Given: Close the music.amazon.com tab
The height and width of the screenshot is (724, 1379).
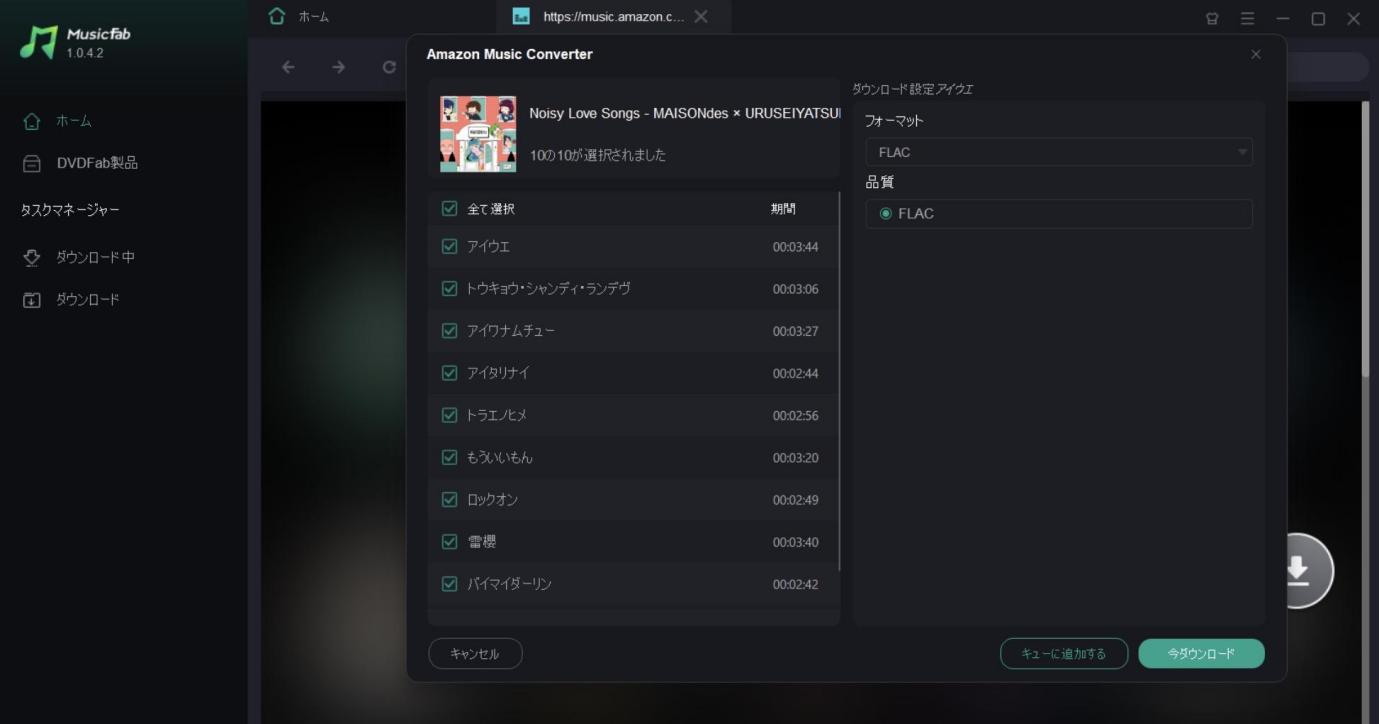Looking at the screenshot, I should (701, 17).
